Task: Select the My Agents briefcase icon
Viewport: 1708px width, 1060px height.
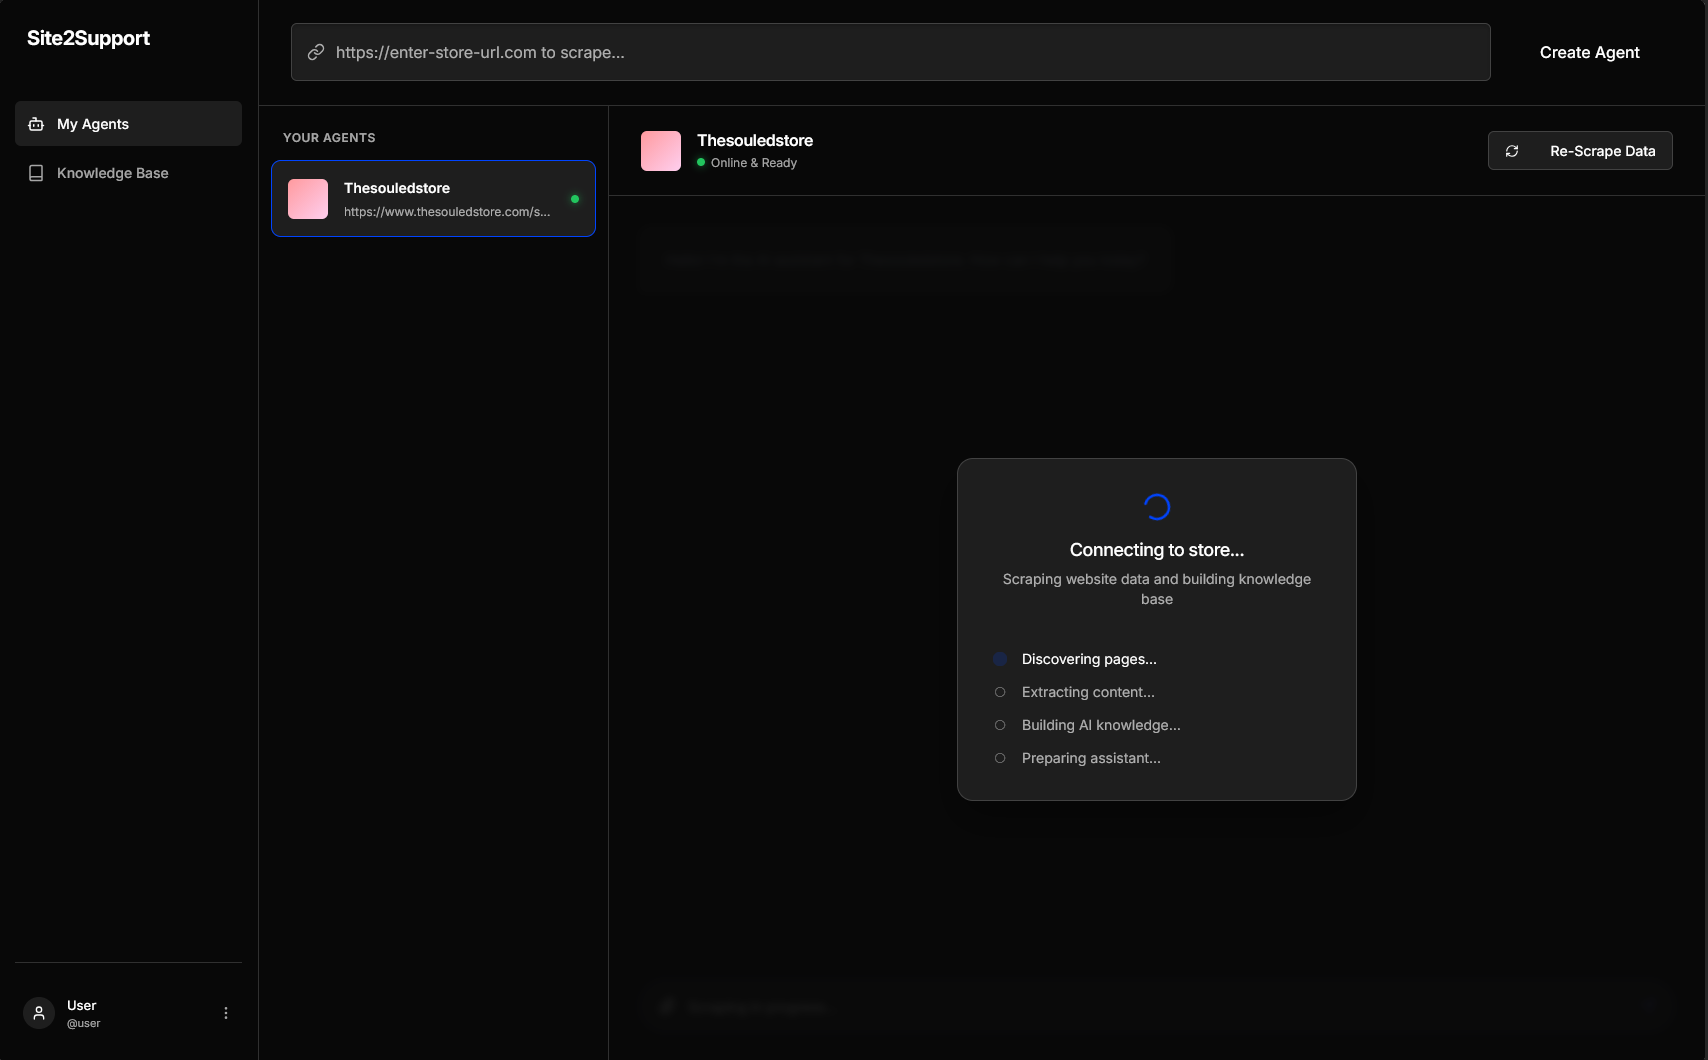Action: pyautogui.click(x=36, y=123)
